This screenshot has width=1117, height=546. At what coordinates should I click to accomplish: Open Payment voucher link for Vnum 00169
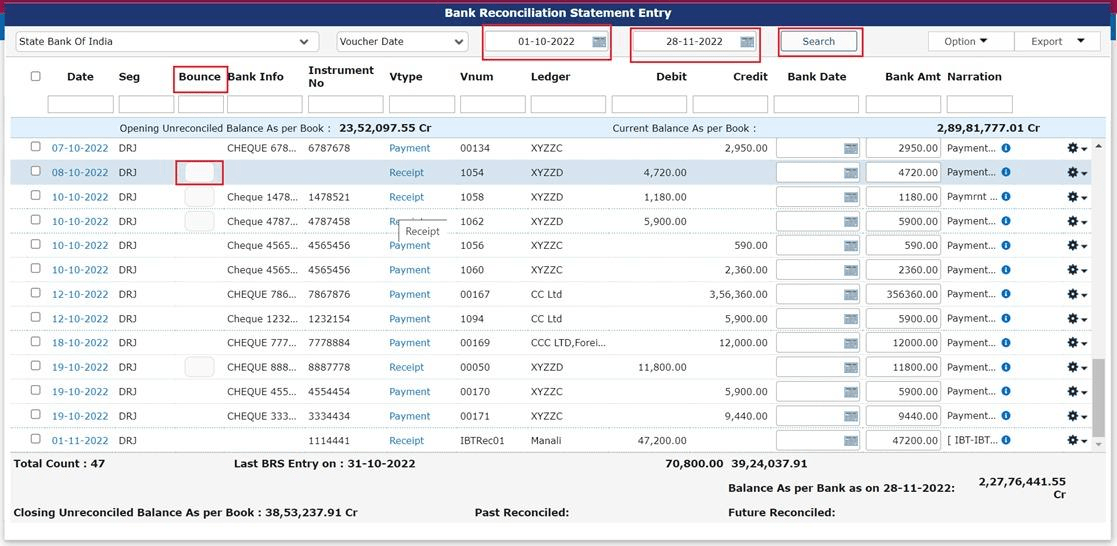point(409,343)
